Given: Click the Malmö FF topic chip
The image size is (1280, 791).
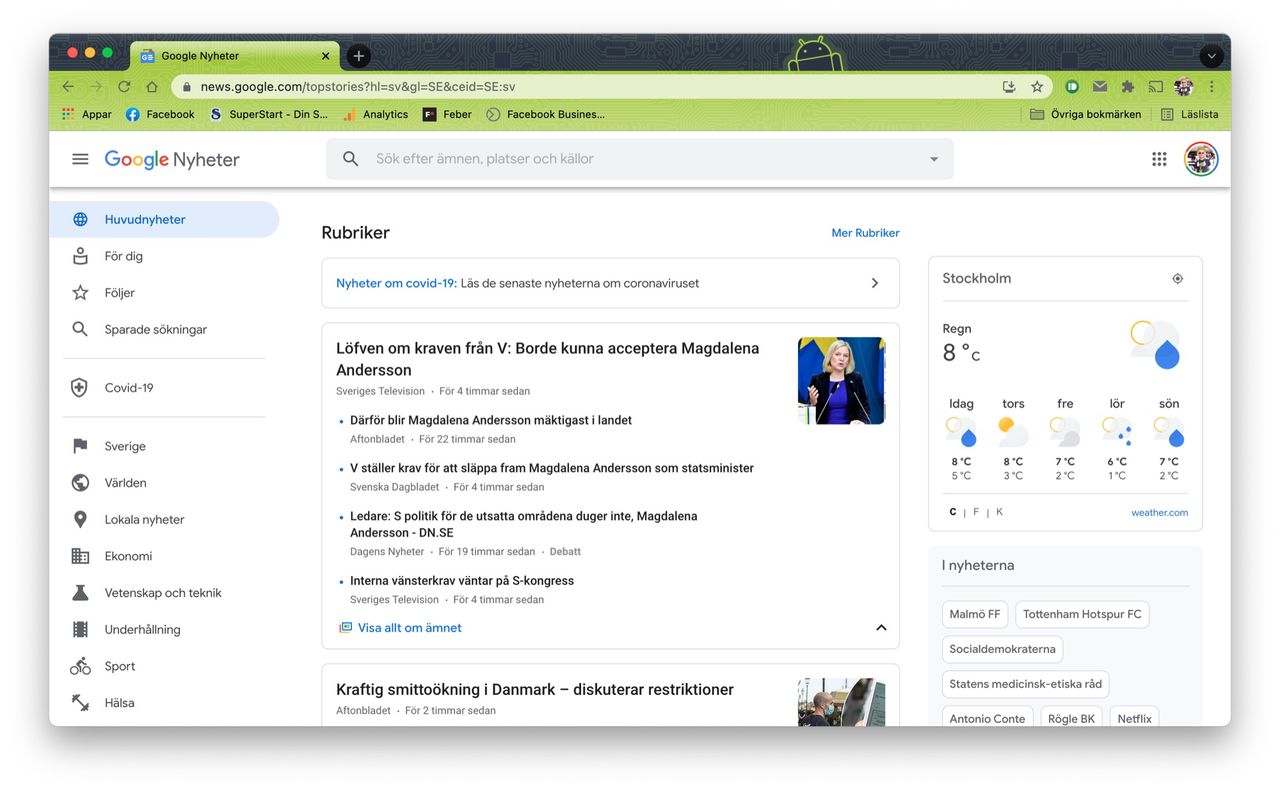Looking at the screenshot, I should tap(974, 614).
